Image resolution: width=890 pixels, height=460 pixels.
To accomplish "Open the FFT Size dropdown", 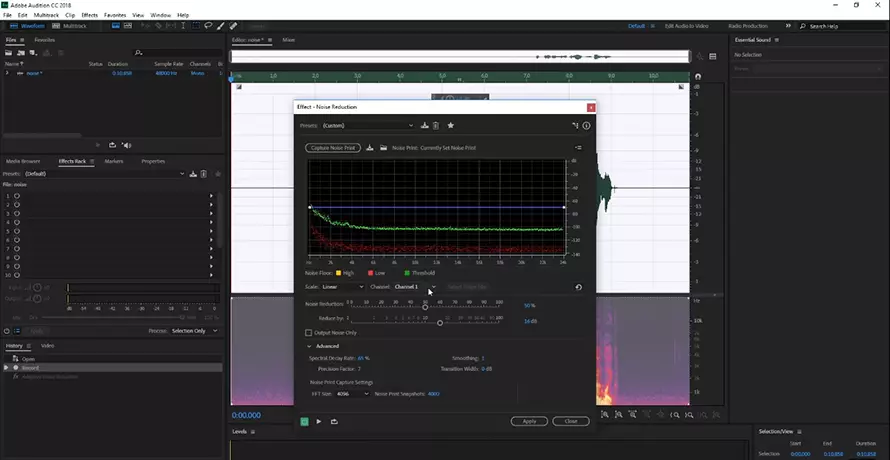I will pyautogui.click(x=353, y=394).
